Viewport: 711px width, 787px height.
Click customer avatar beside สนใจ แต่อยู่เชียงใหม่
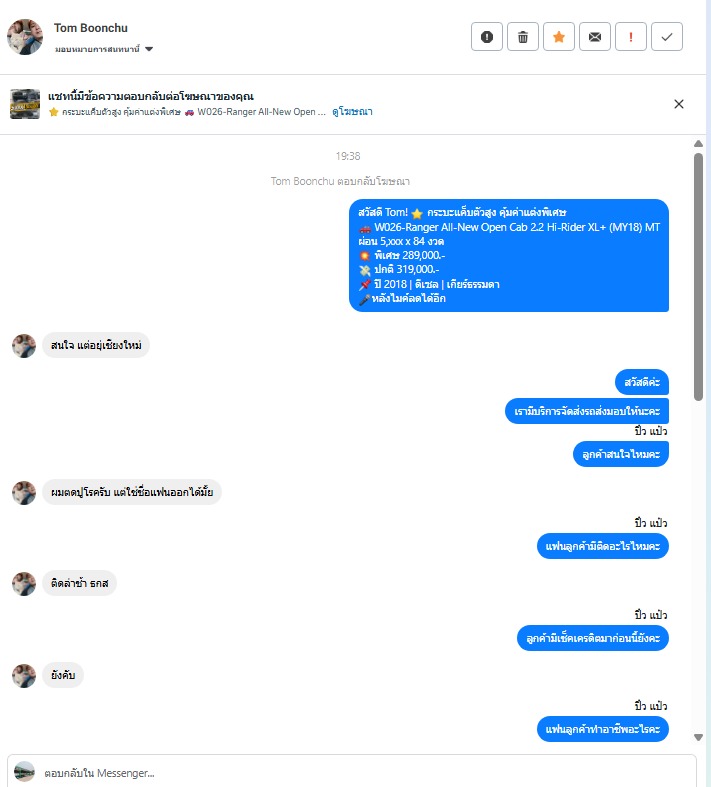coord(24,346)
